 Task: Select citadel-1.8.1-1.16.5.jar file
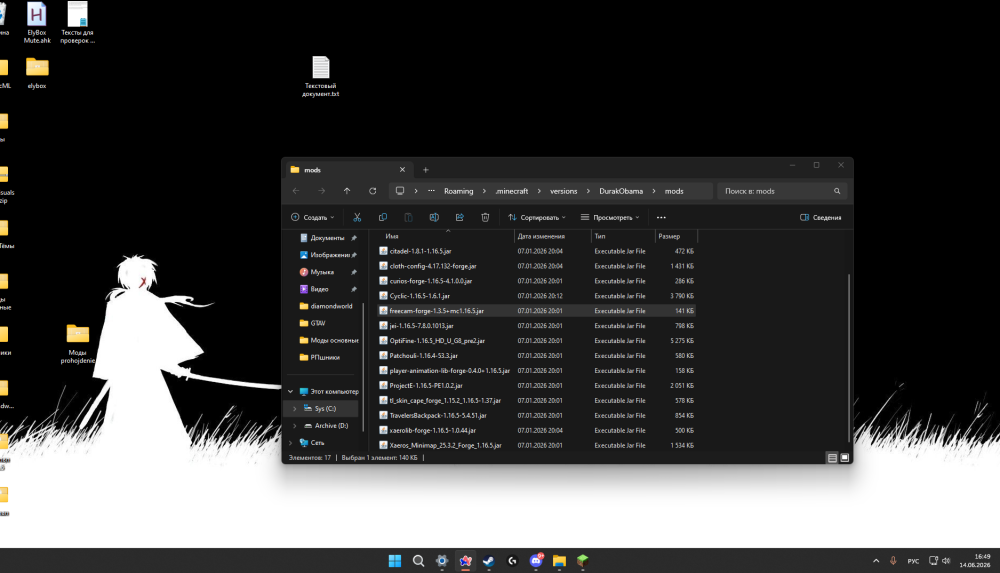coord(536,251)
